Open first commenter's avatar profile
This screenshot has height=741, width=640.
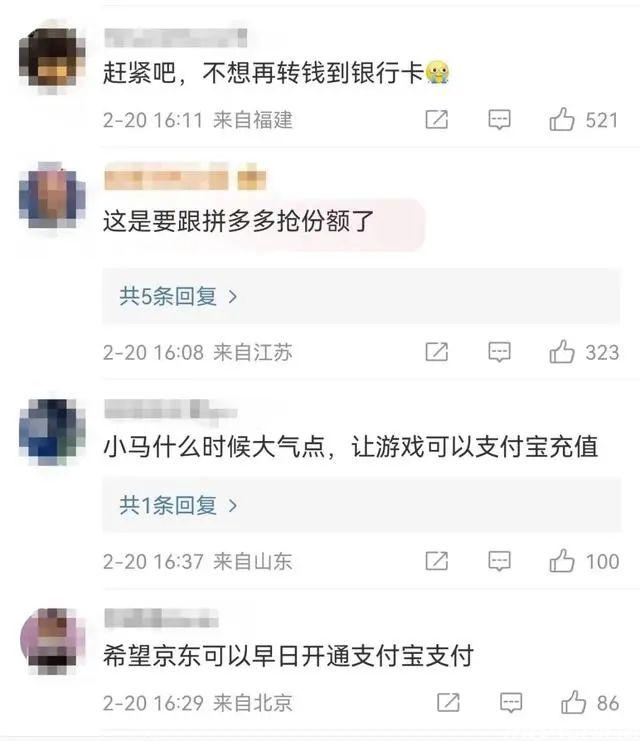click(52, 58)
